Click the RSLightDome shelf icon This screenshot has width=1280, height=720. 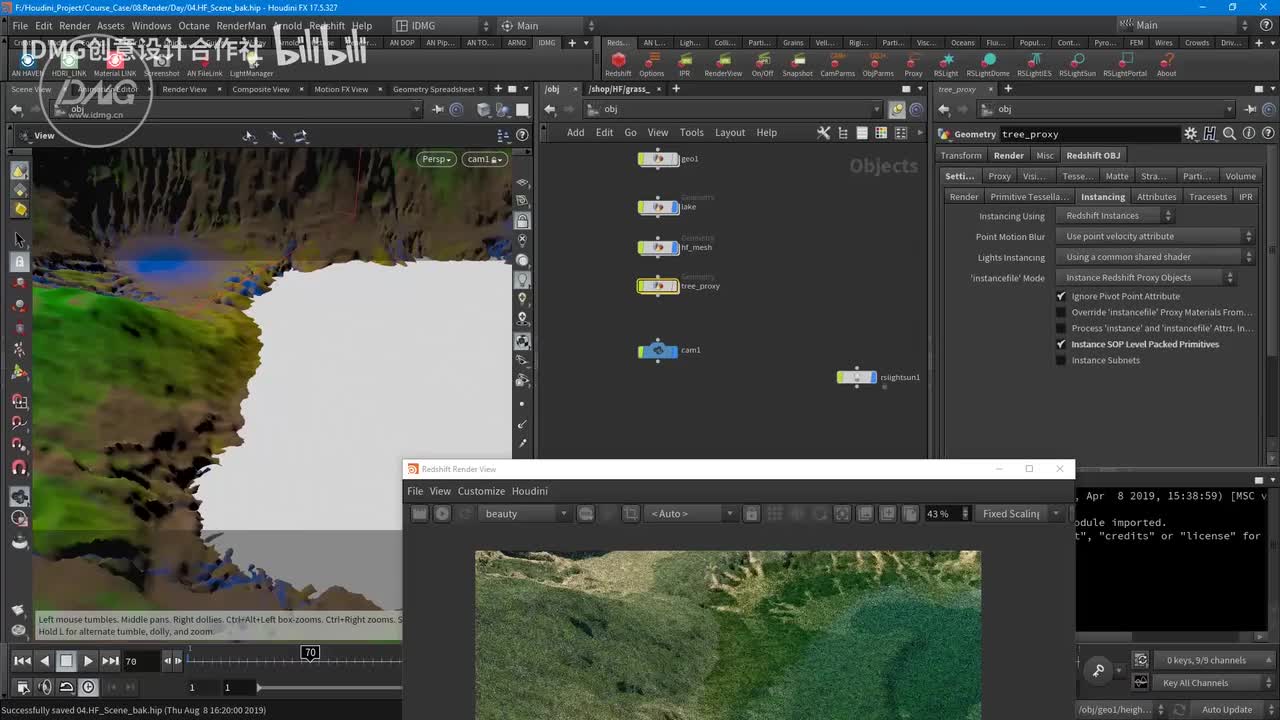click(x=987, y=63)
